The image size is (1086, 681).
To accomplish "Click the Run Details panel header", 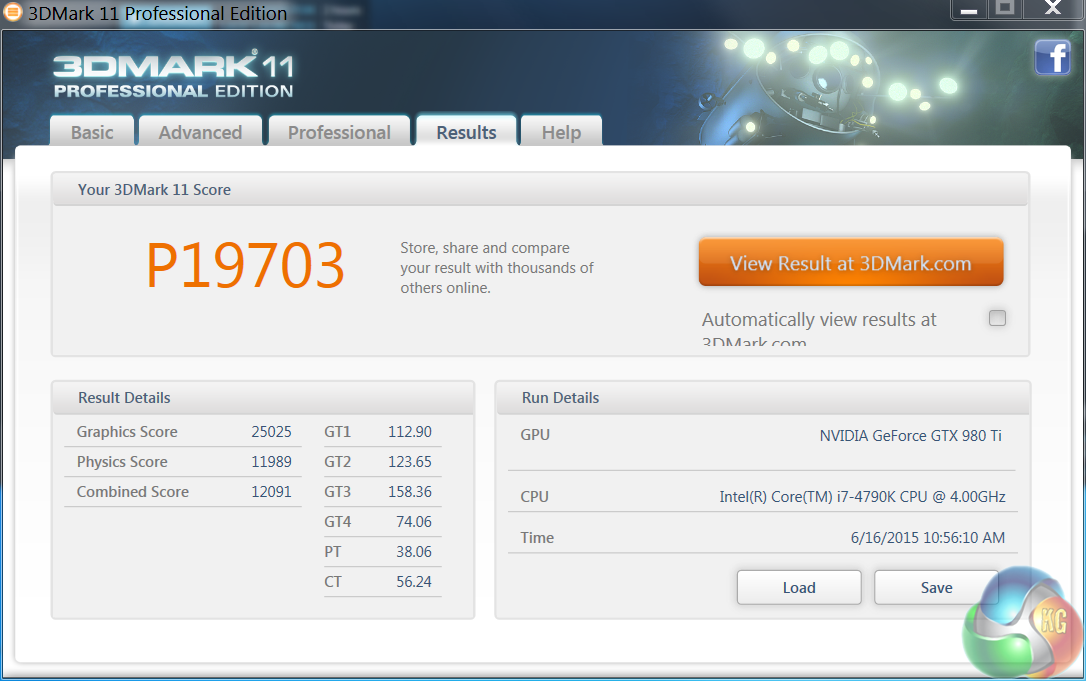I will tap(763, 398).
